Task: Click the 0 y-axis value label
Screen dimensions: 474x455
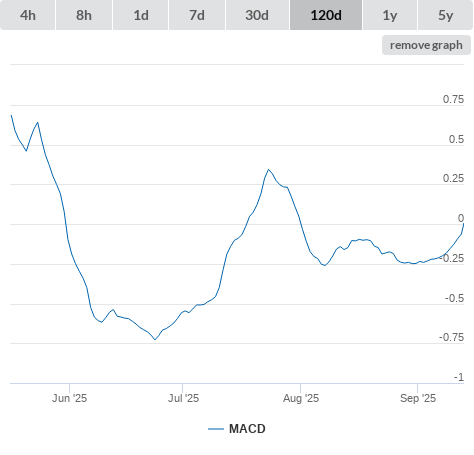Action: pos(461,218)
